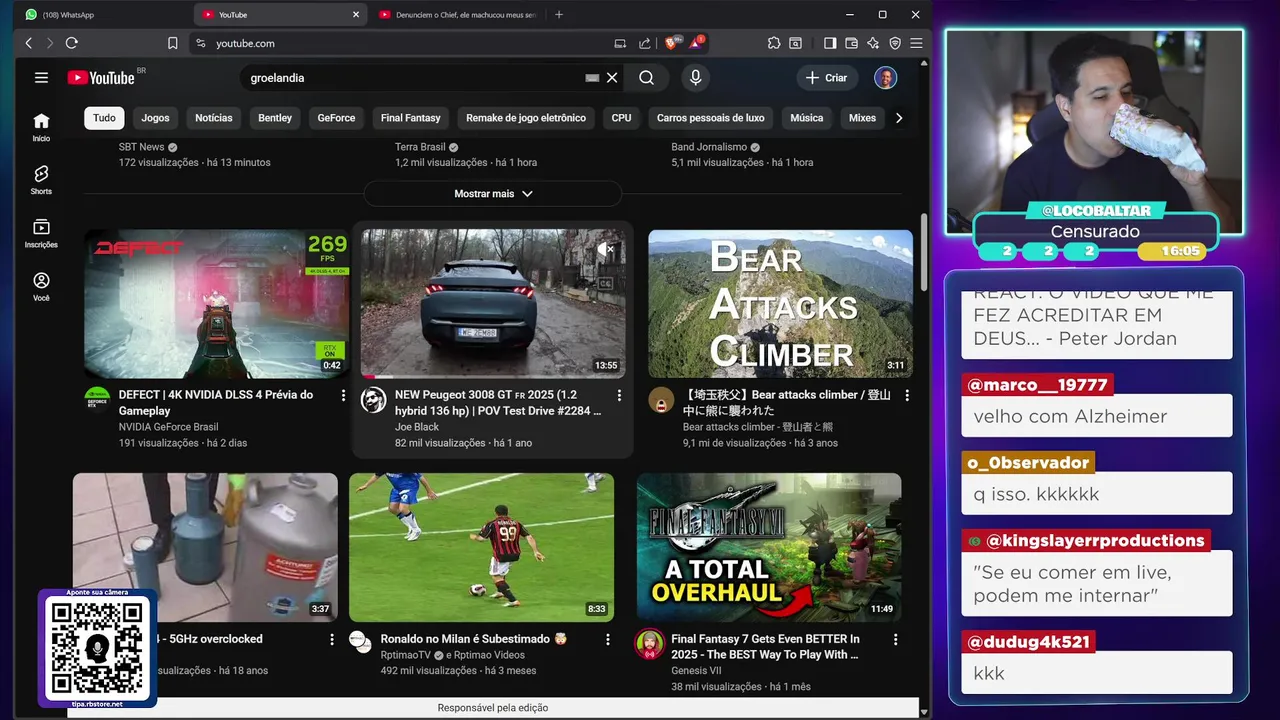Open Genesis VII channel link
The image size is (1280, 720).
point(696,671)
